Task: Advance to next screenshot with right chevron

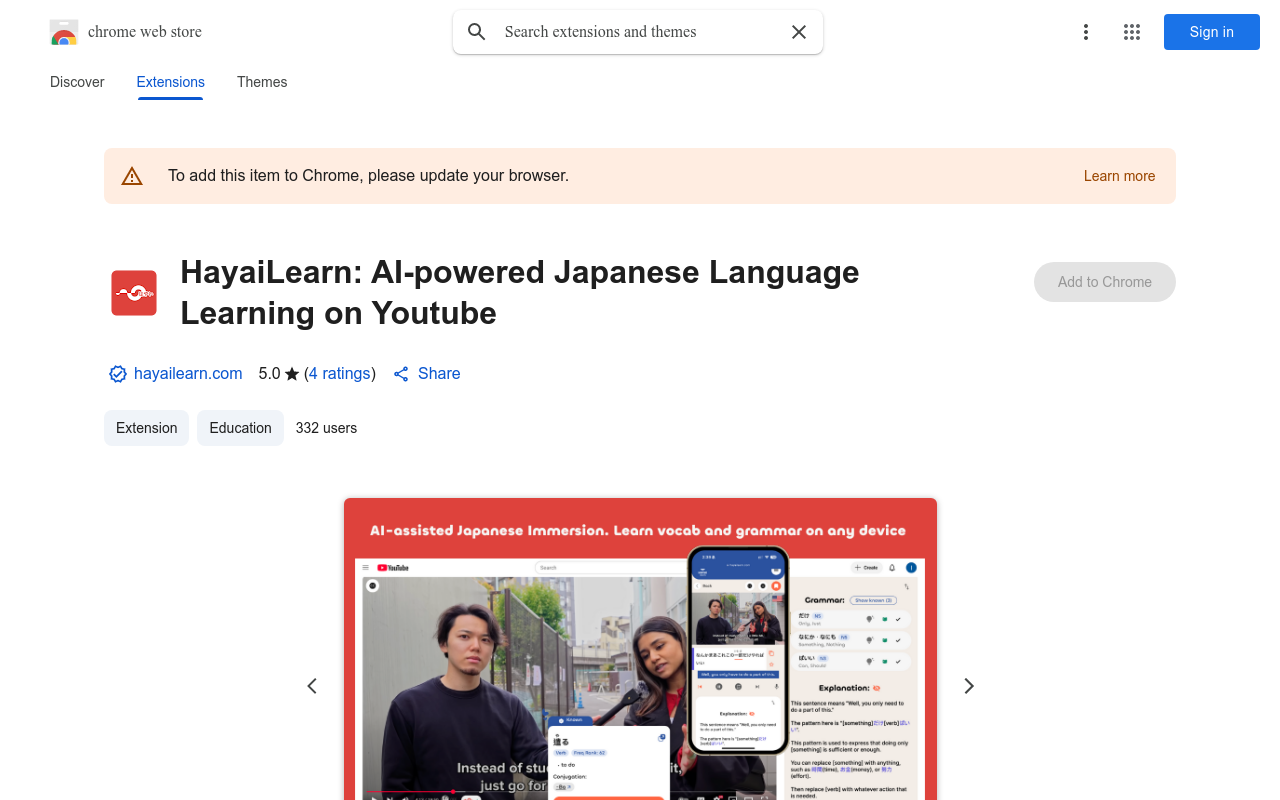Action: coord(968,686)
